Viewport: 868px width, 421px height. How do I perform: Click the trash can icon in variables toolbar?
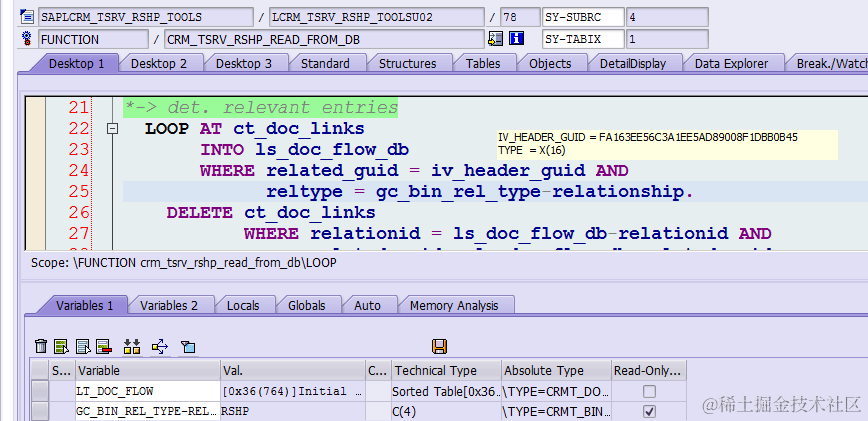[41, 347]
